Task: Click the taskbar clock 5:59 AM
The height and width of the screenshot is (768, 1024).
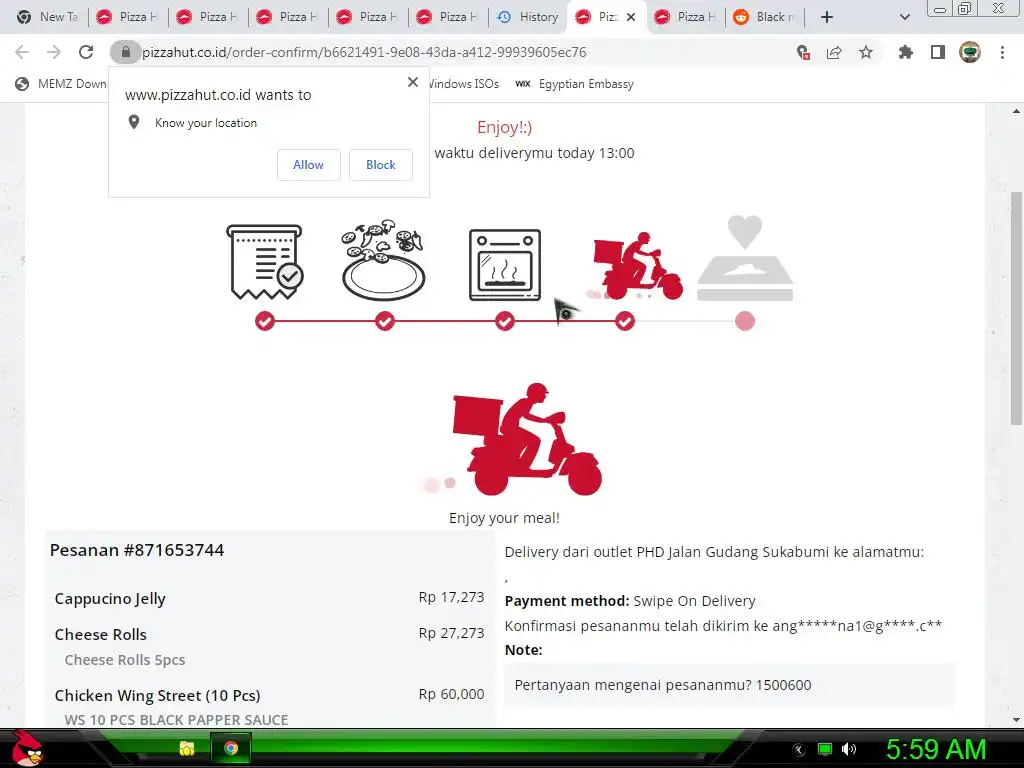Action: point(936,749)
